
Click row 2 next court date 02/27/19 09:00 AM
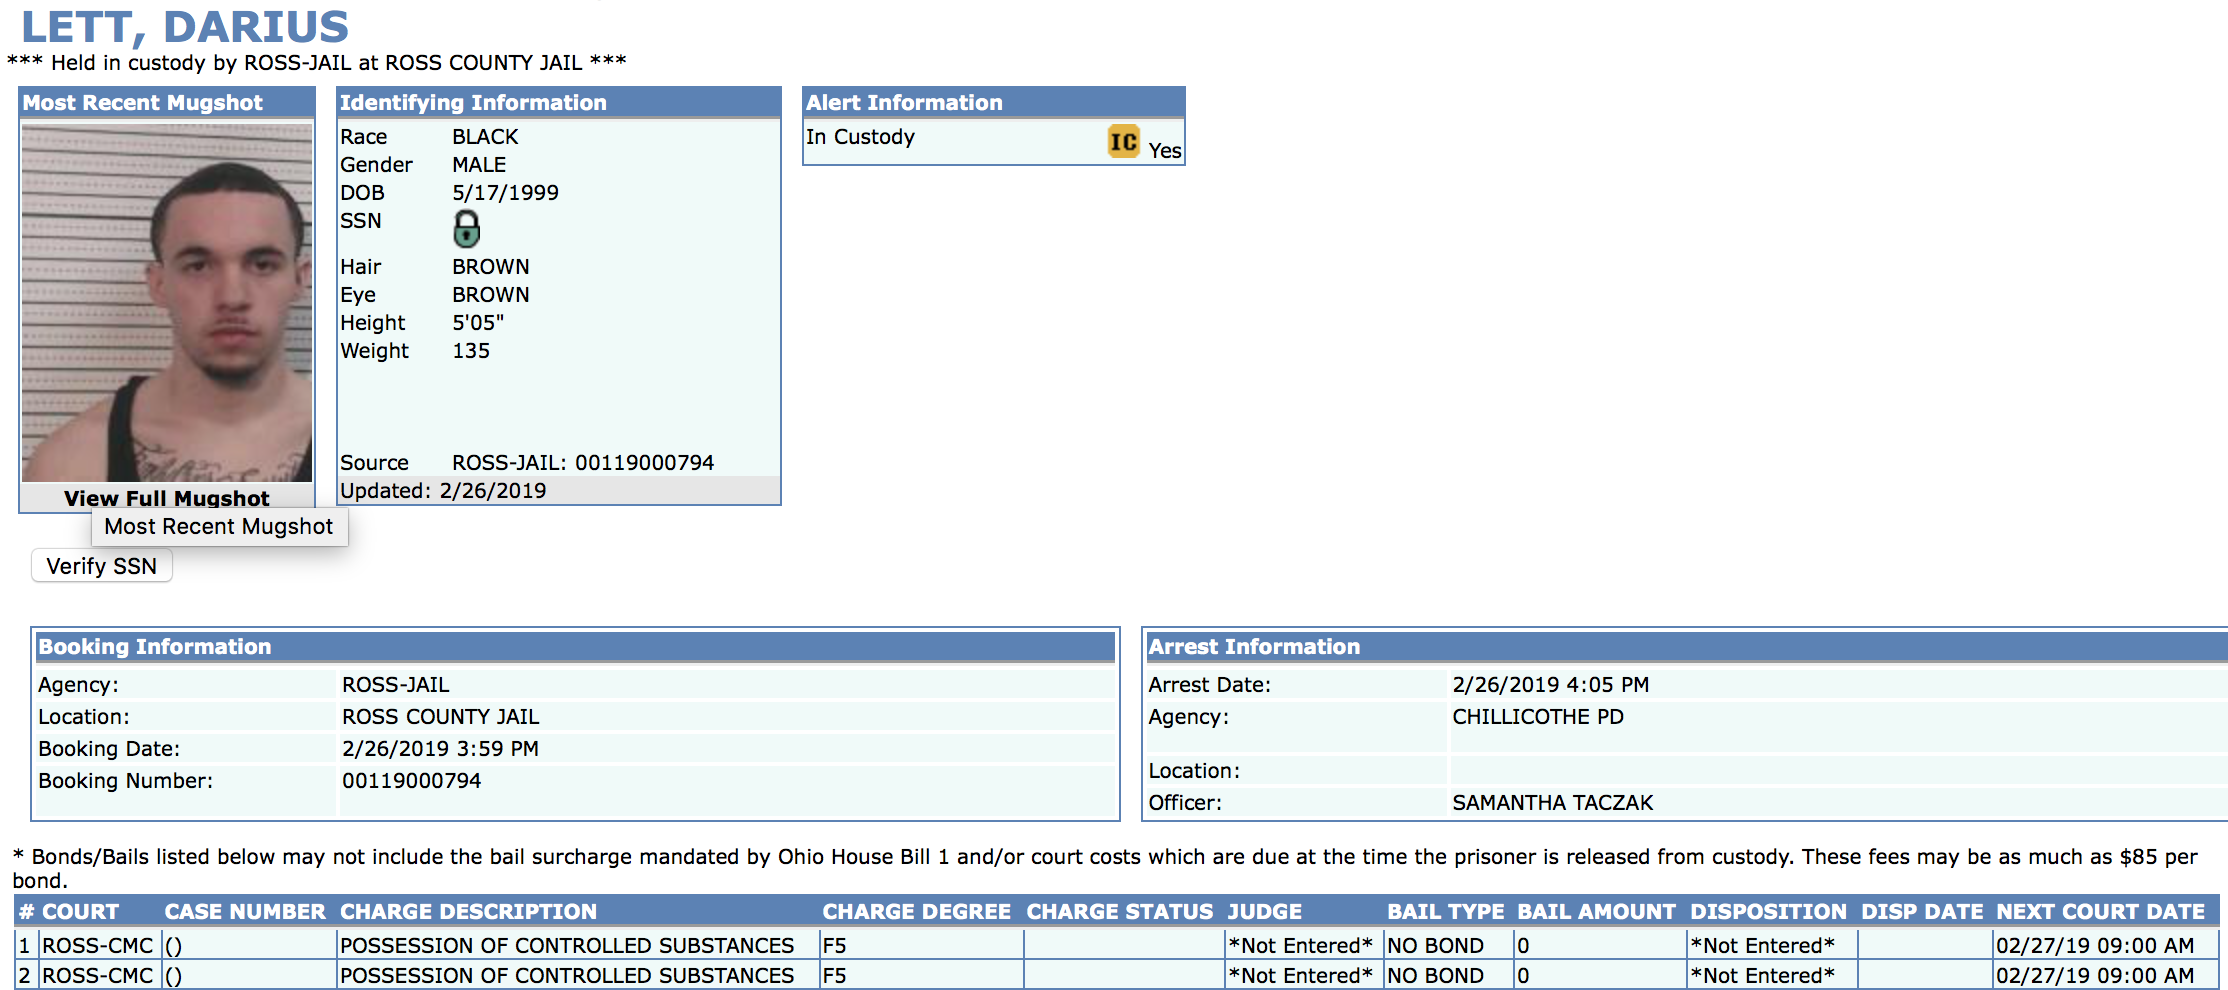pos(2095,975)
